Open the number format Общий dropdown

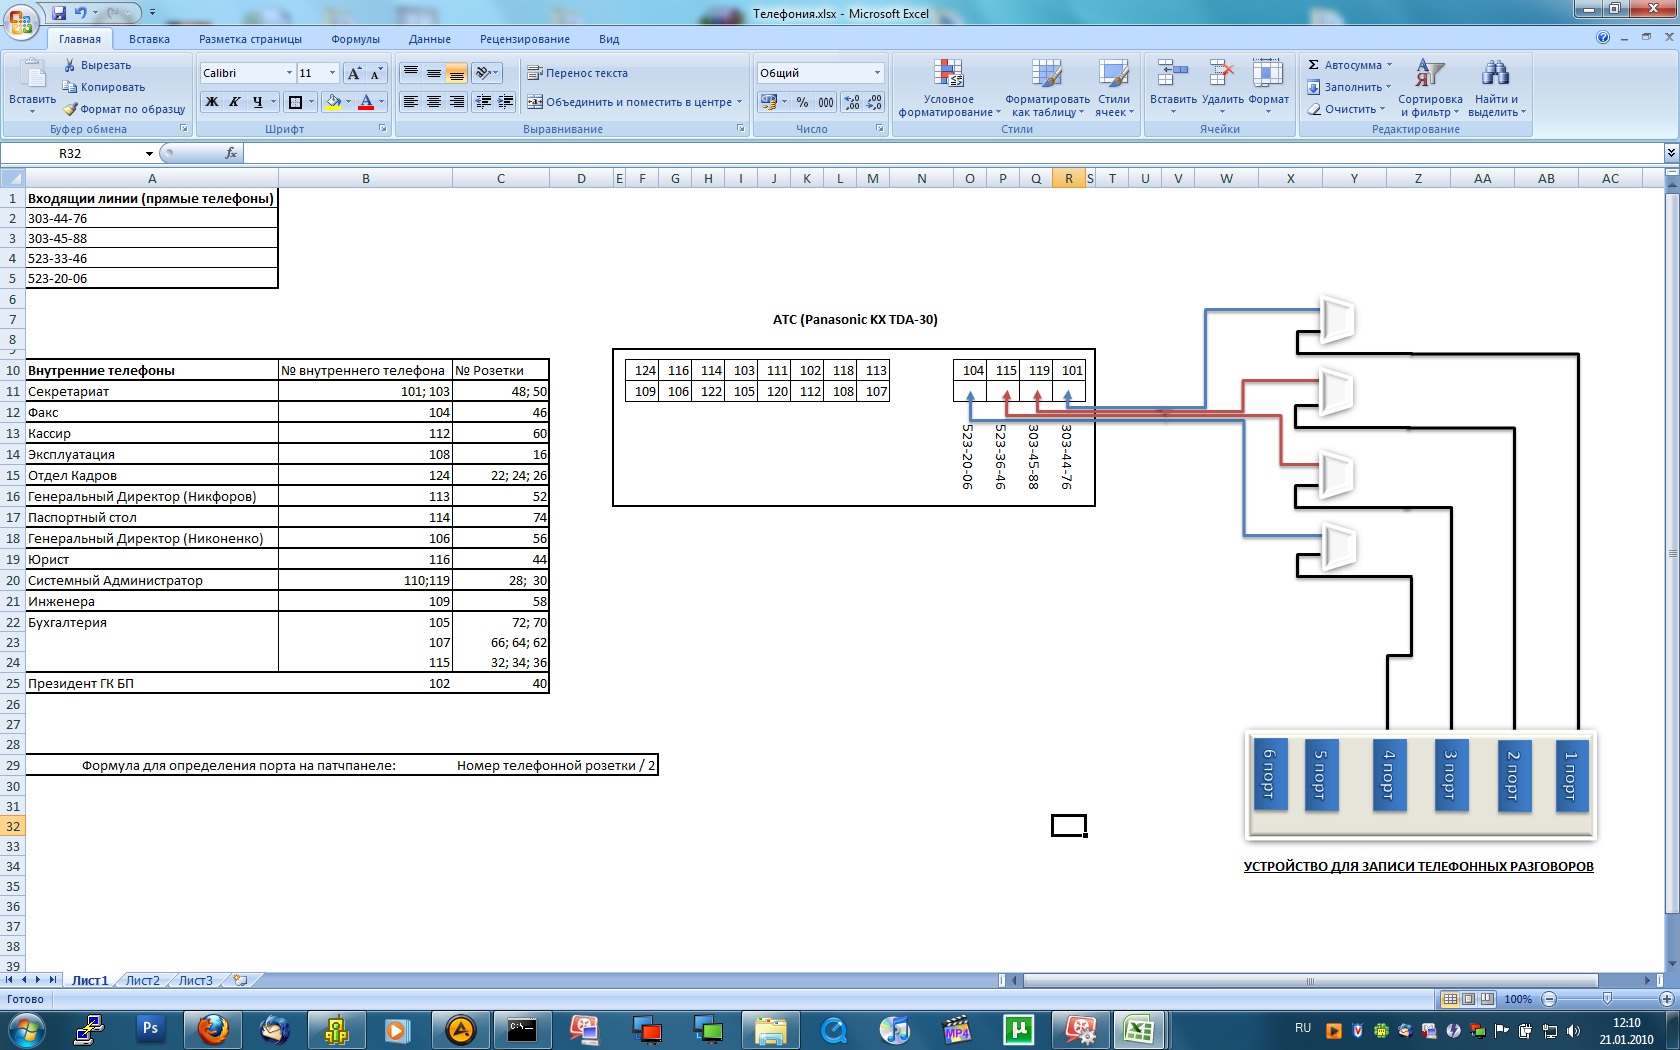pyautogui.click(x=877, y=73)
